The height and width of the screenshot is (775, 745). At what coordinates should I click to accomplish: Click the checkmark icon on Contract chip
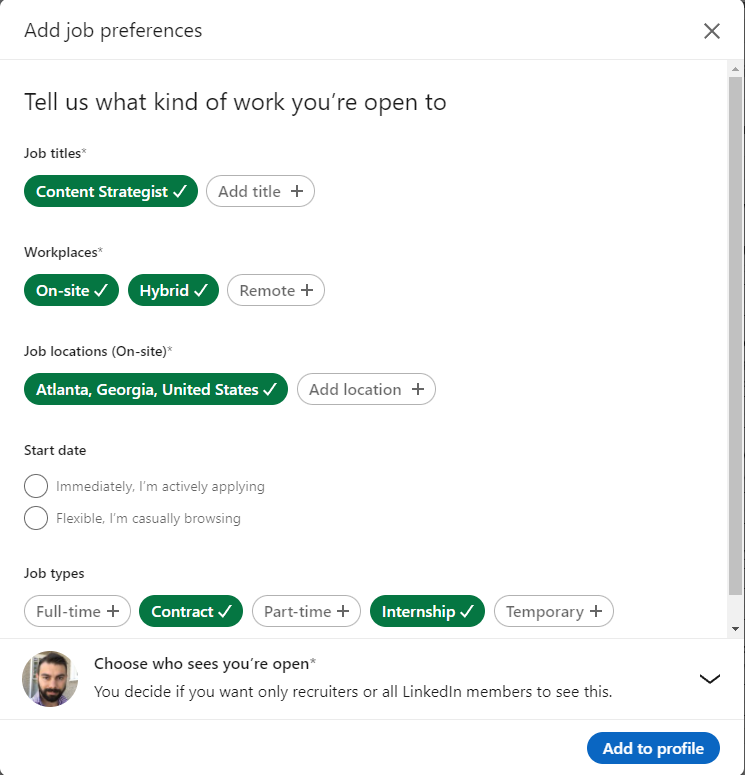224,611
